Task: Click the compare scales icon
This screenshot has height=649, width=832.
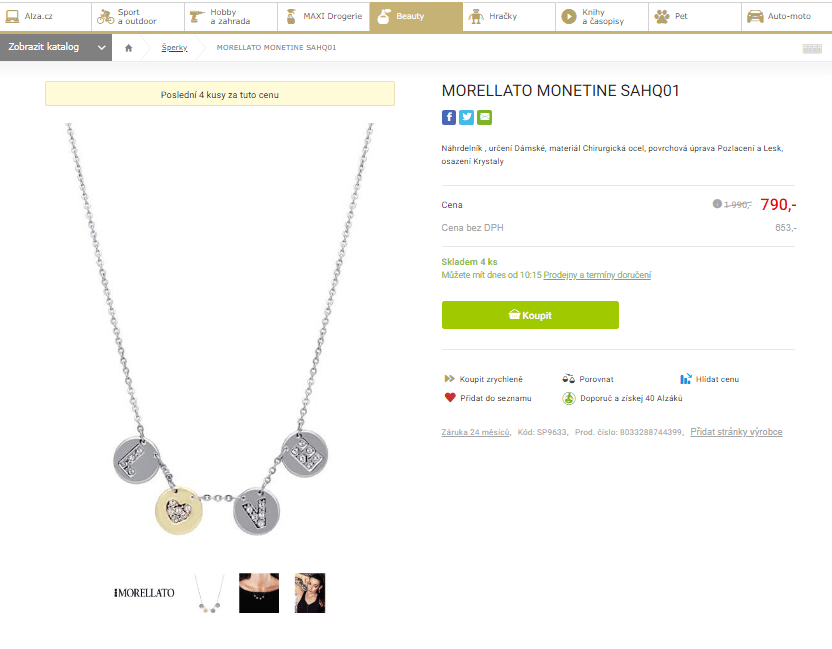Action: [568, 379]
